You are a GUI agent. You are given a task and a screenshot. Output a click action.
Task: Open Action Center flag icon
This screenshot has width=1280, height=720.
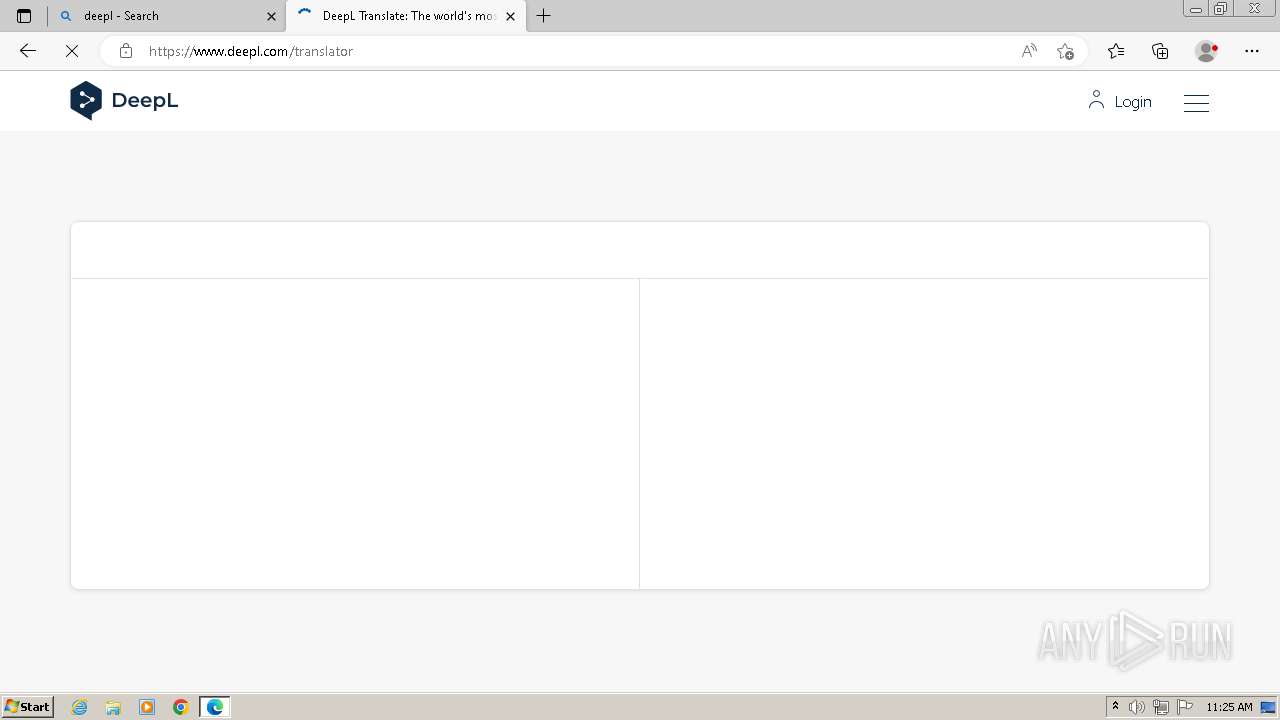coord(1185,707)
